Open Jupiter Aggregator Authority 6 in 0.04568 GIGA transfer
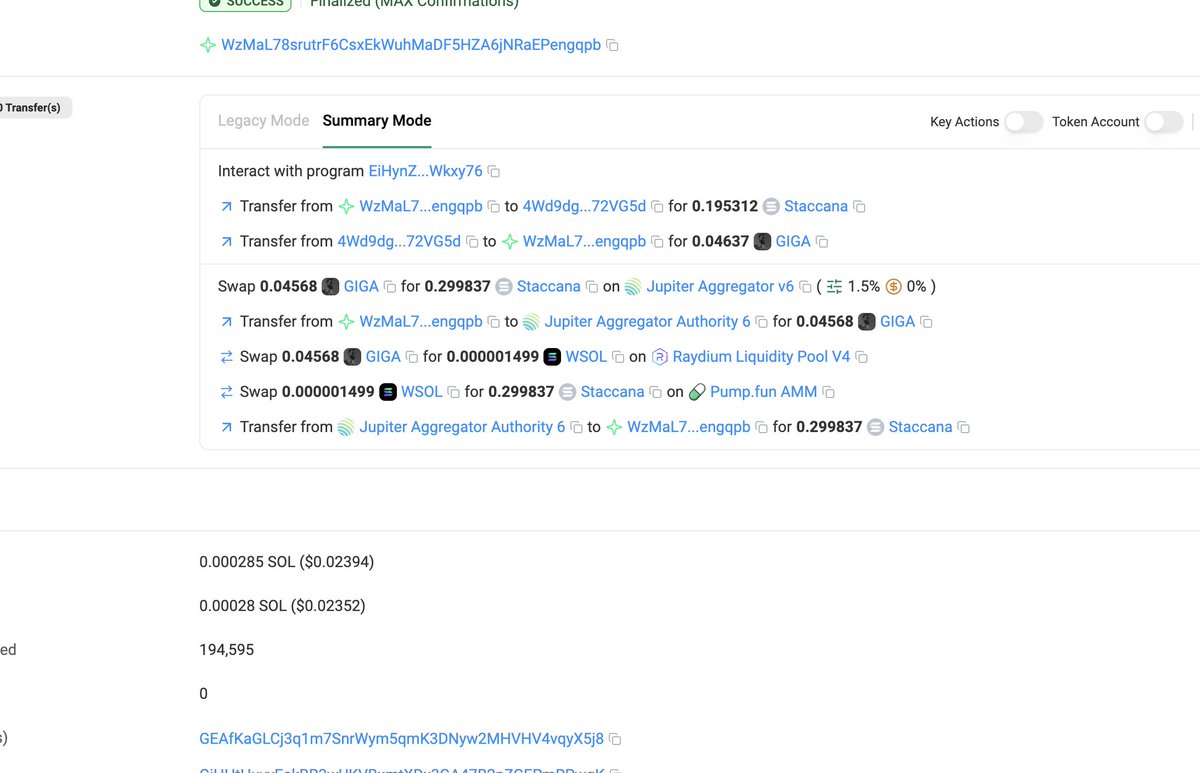 (x=648, y=321)
